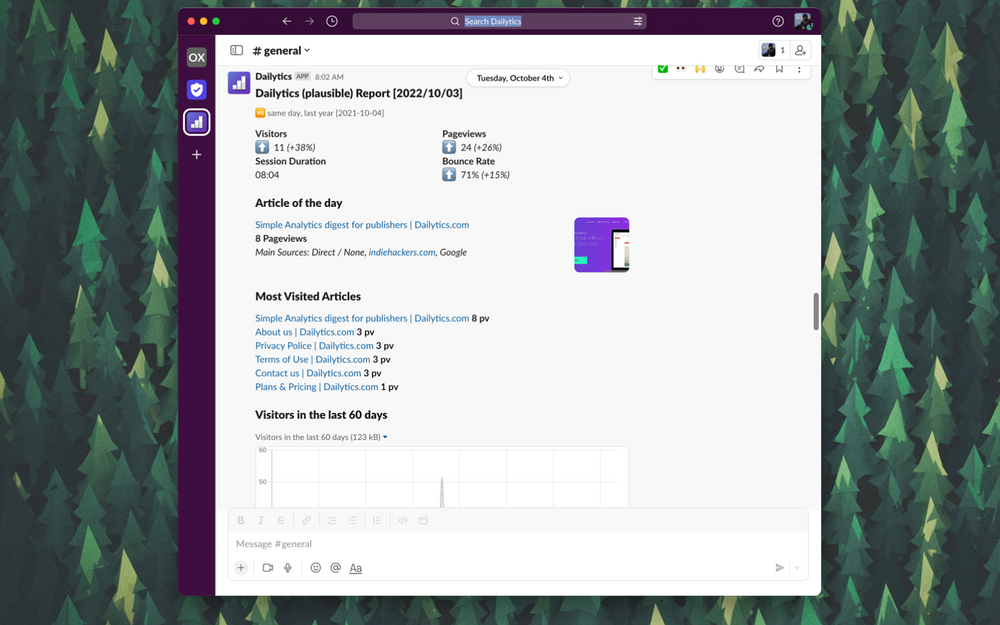Add people to the channel
Image resolution: width=1000 pixels, height=625 pixels.
click(800, 50)
